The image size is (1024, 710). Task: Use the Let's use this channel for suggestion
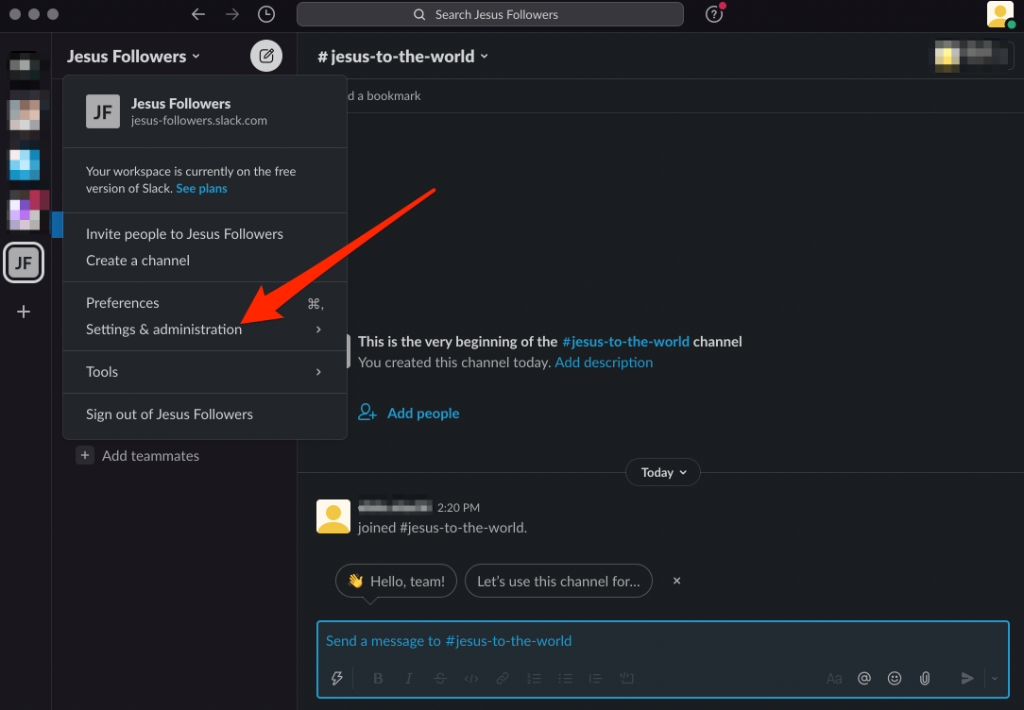(x=558, y=581)
